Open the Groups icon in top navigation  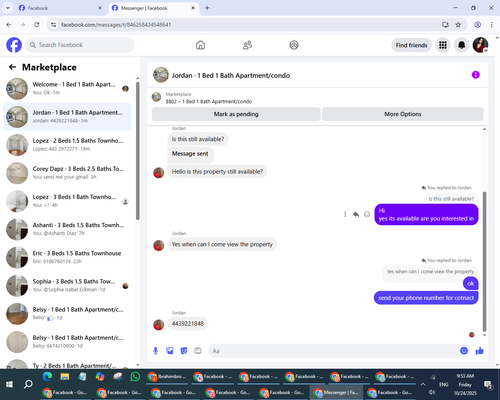coord(294,45)
